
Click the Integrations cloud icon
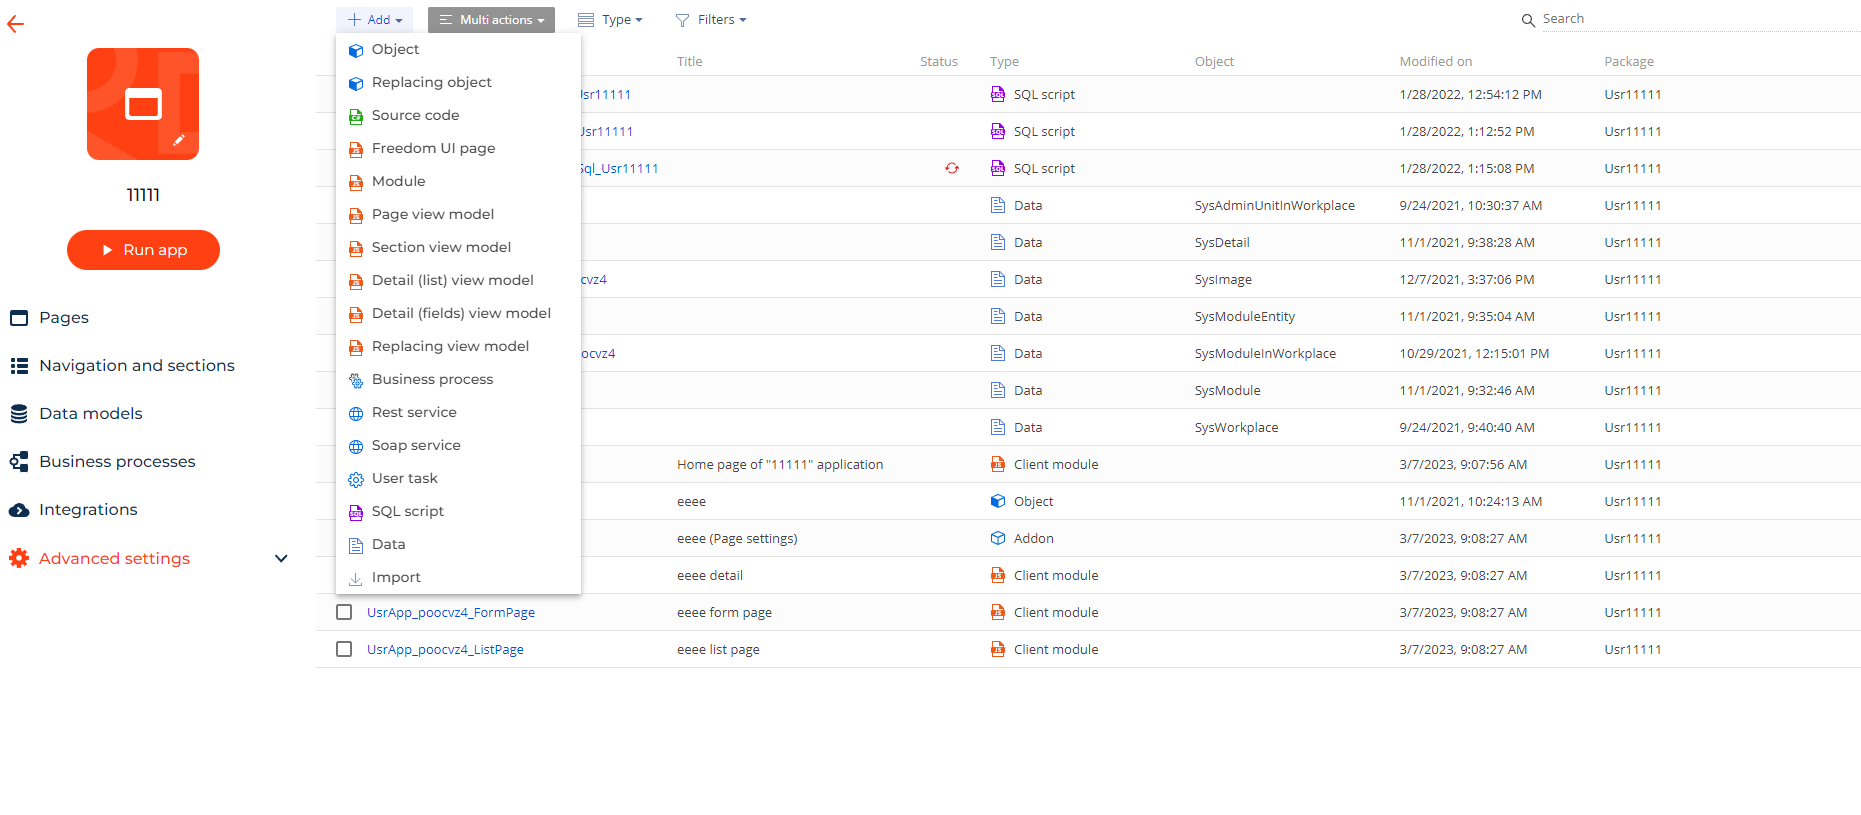coord(19,510)
